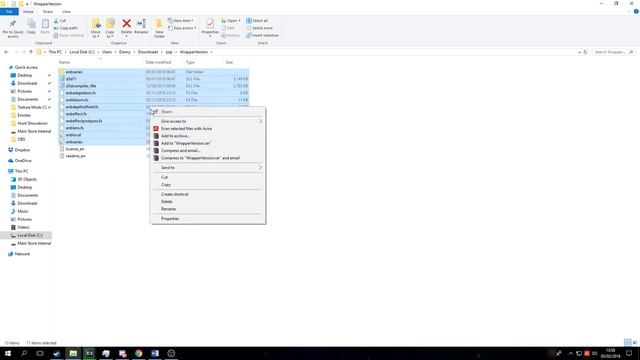
Task: Switch to the Share ribbon tab
Action: tap(48, 11)
